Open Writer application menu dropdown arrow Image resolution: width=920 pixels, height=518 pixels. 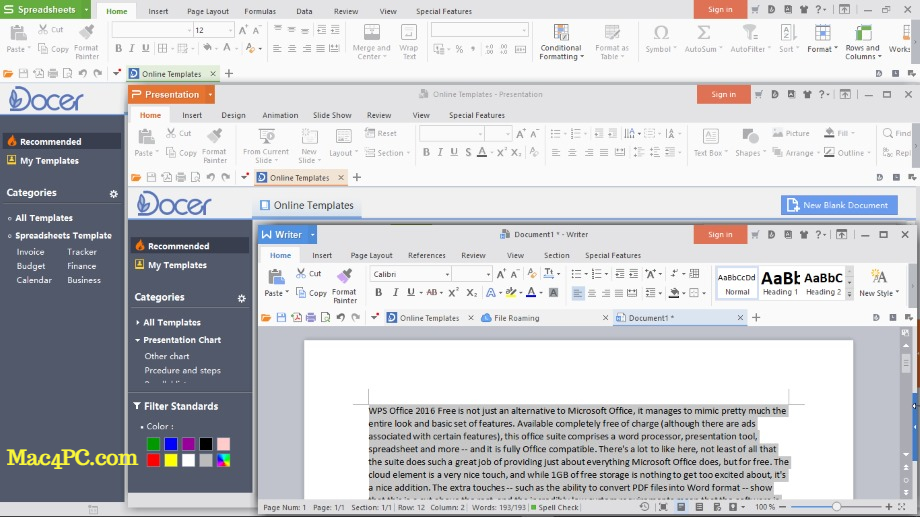point(312,235)
